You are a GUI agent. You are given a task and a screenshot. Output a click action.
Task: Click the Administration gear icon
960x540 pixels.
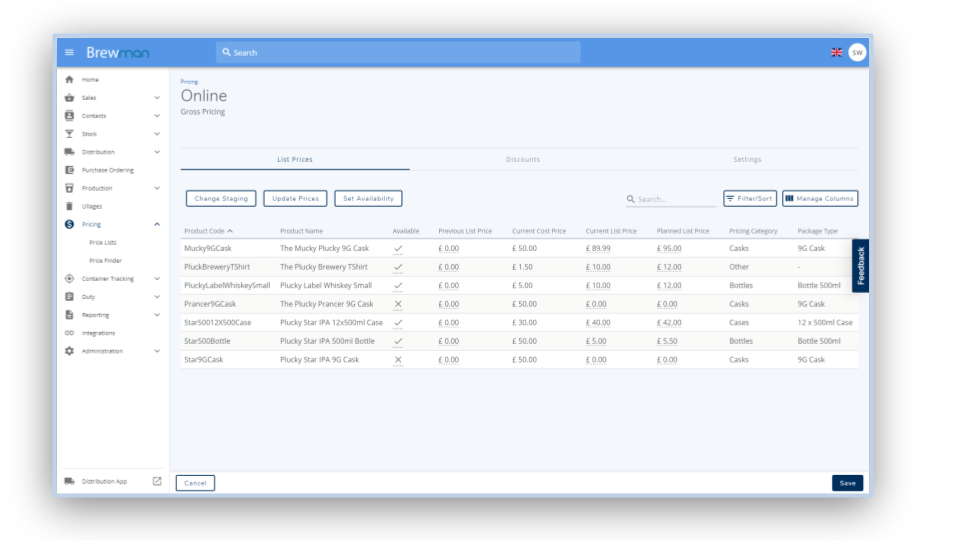click(x=69, y=351)
